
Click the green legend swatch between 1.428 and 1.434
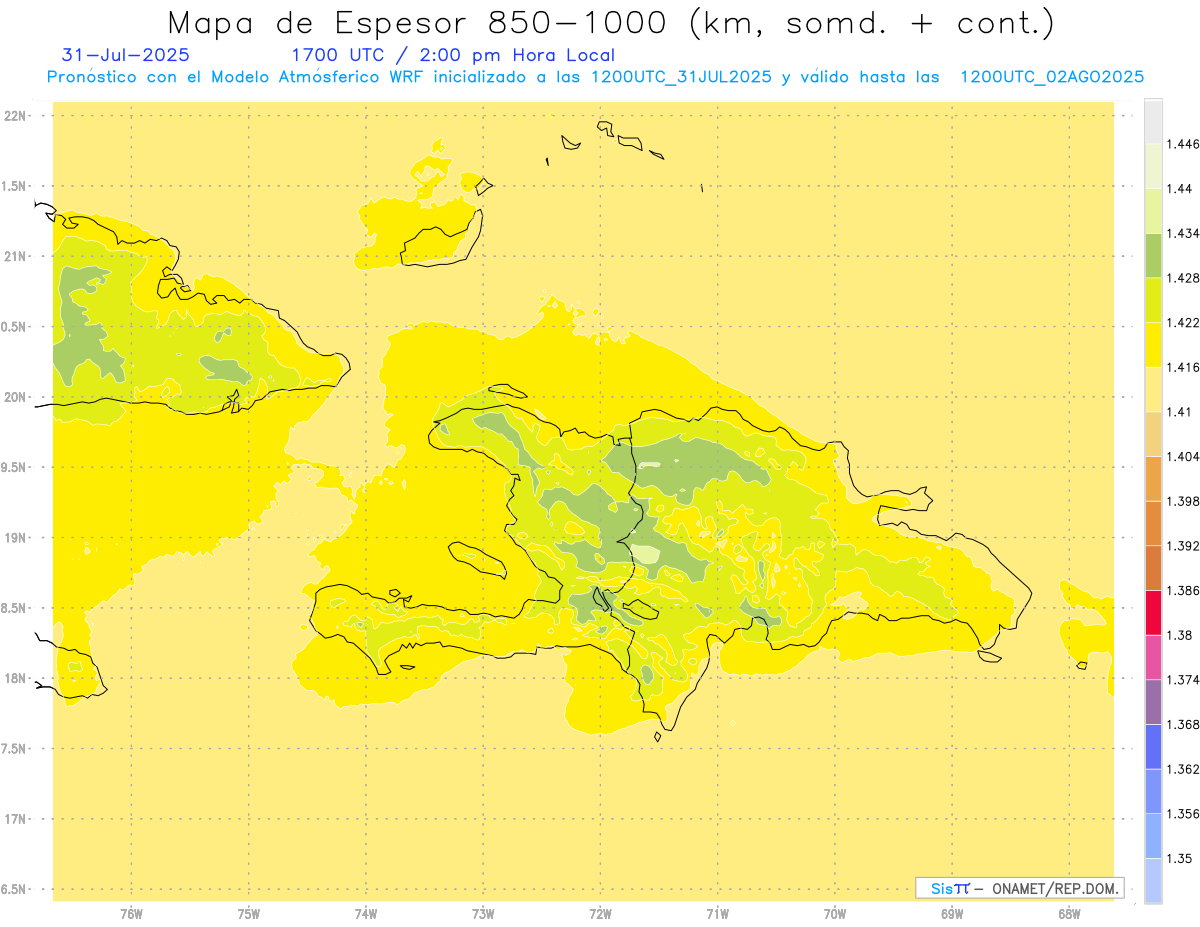click(x=1153, y=255)
